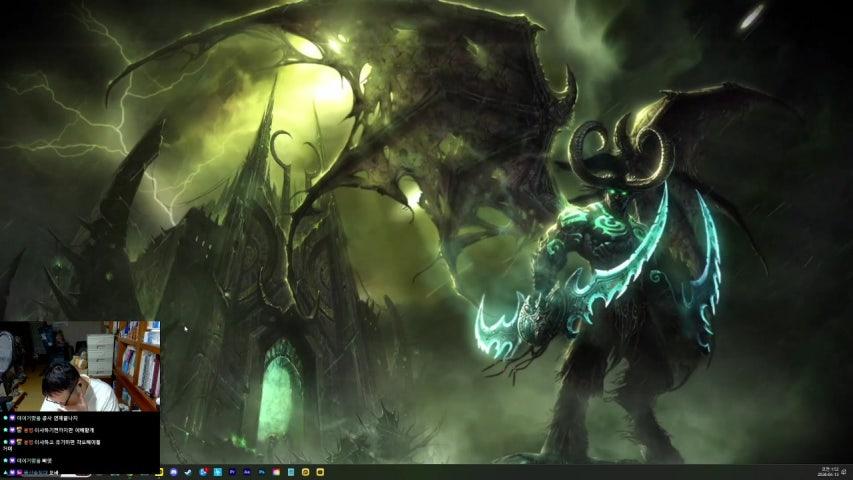Open the teal document icon in taskbar
The image size is (853, 480).
pyautogui.click(x=290, y=471)
